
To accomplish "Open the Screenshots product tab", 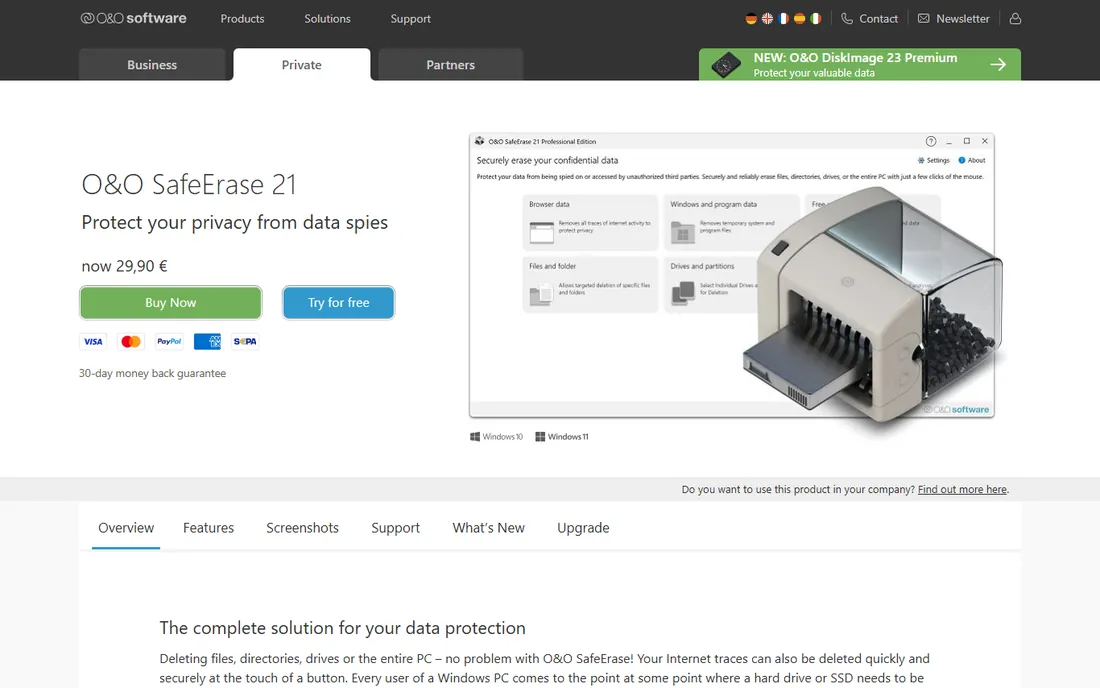I will 302,528.
